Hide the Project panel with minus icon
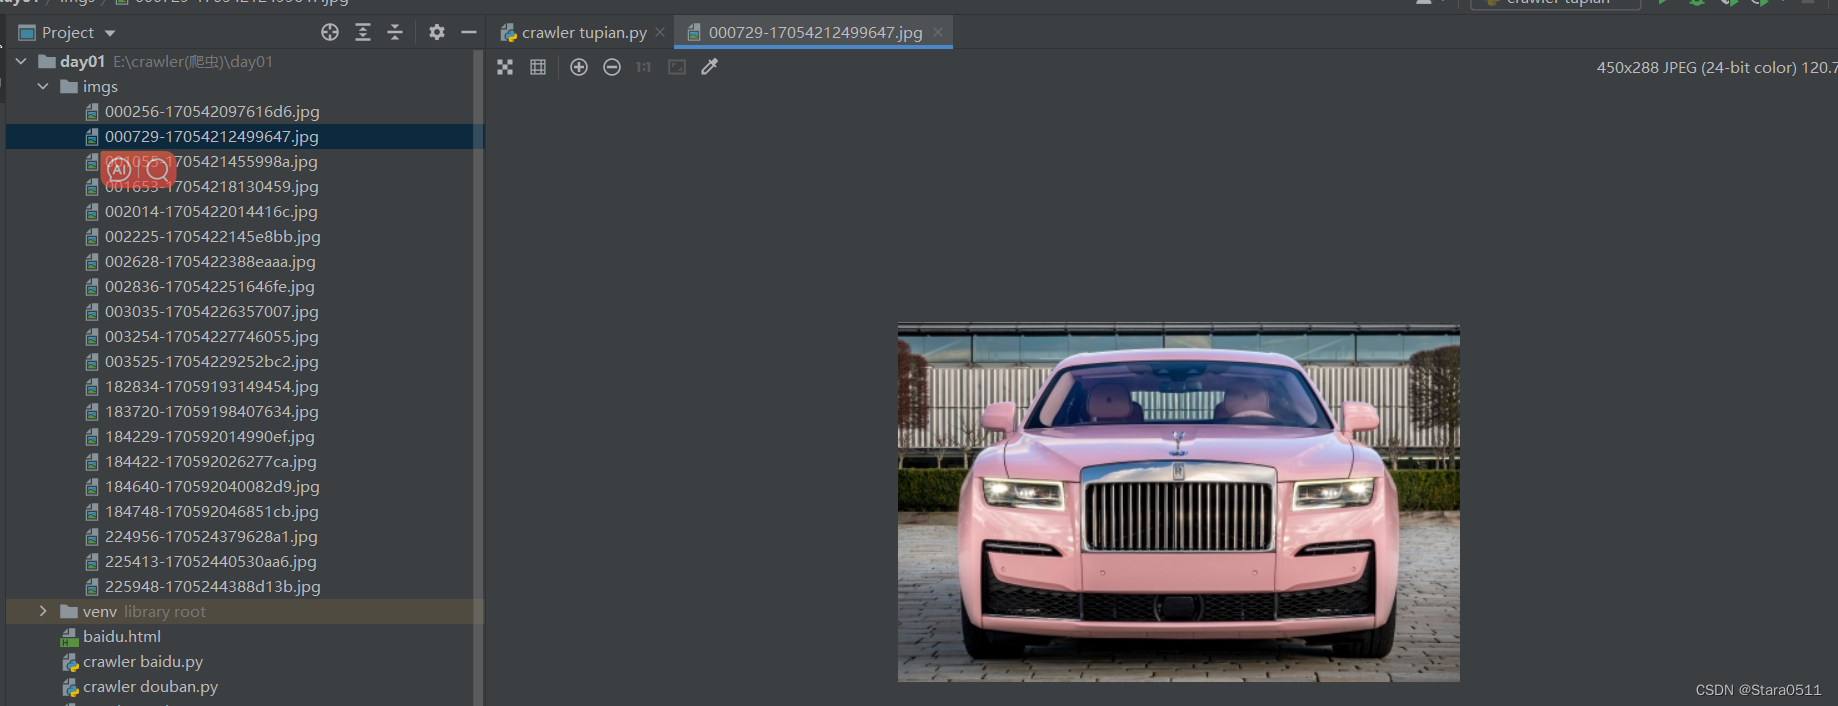Viewport: 1838px width, 706px height. pyautogui.click(x=468, y=33)
